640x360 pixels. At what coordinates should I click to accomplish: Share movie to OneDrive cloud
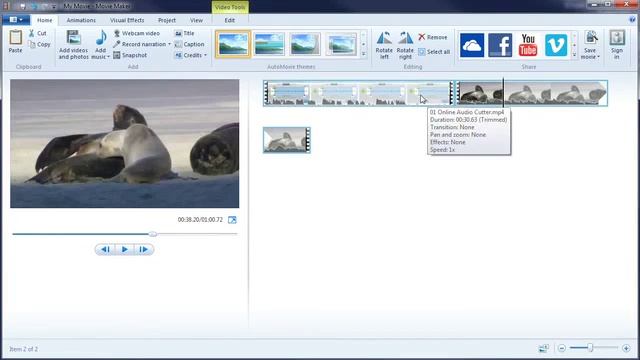tap(472, 45)
